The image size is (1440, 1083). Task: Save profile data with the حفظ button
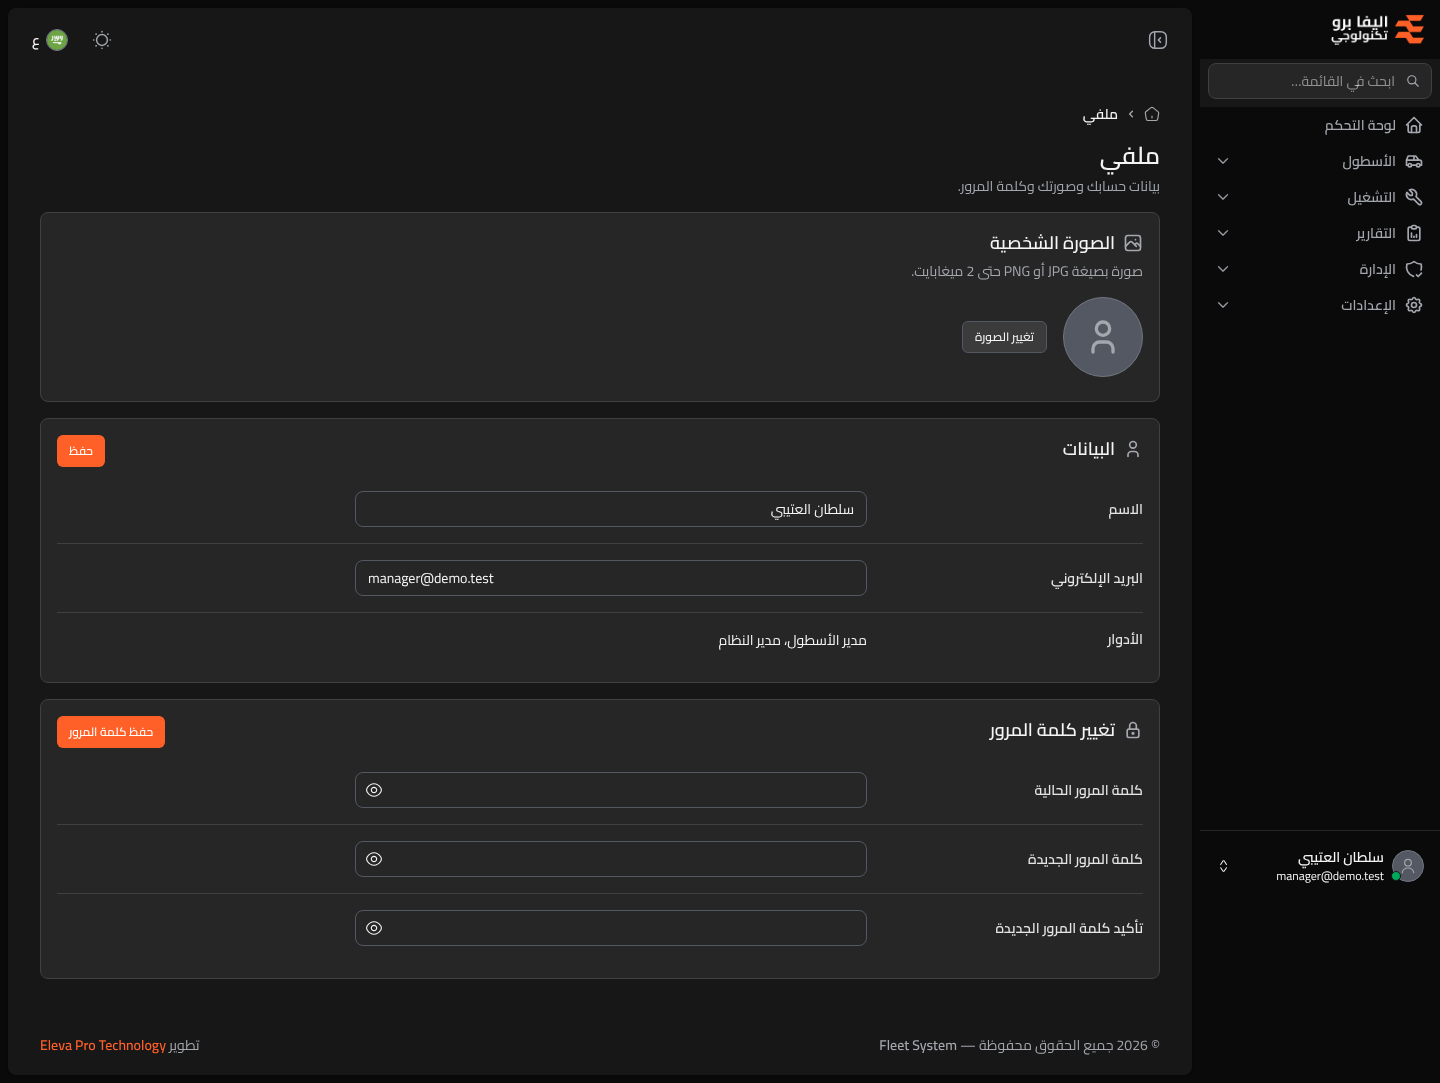tap(81, 451)
